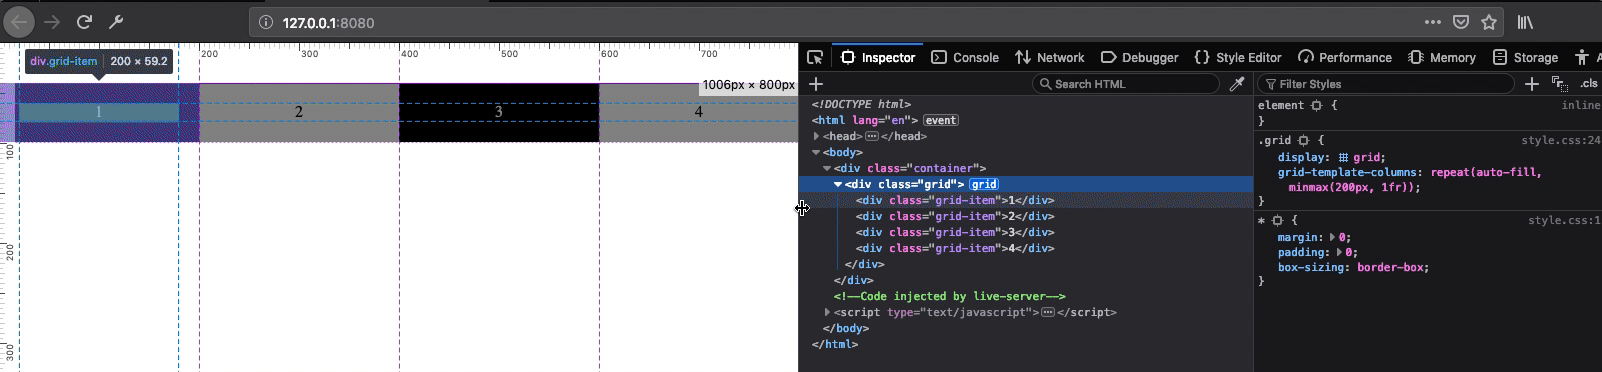The height and width of the screenshot is (372, 1602).
Task: Create a new node with plus icon
Action: (x=816, y=84)
